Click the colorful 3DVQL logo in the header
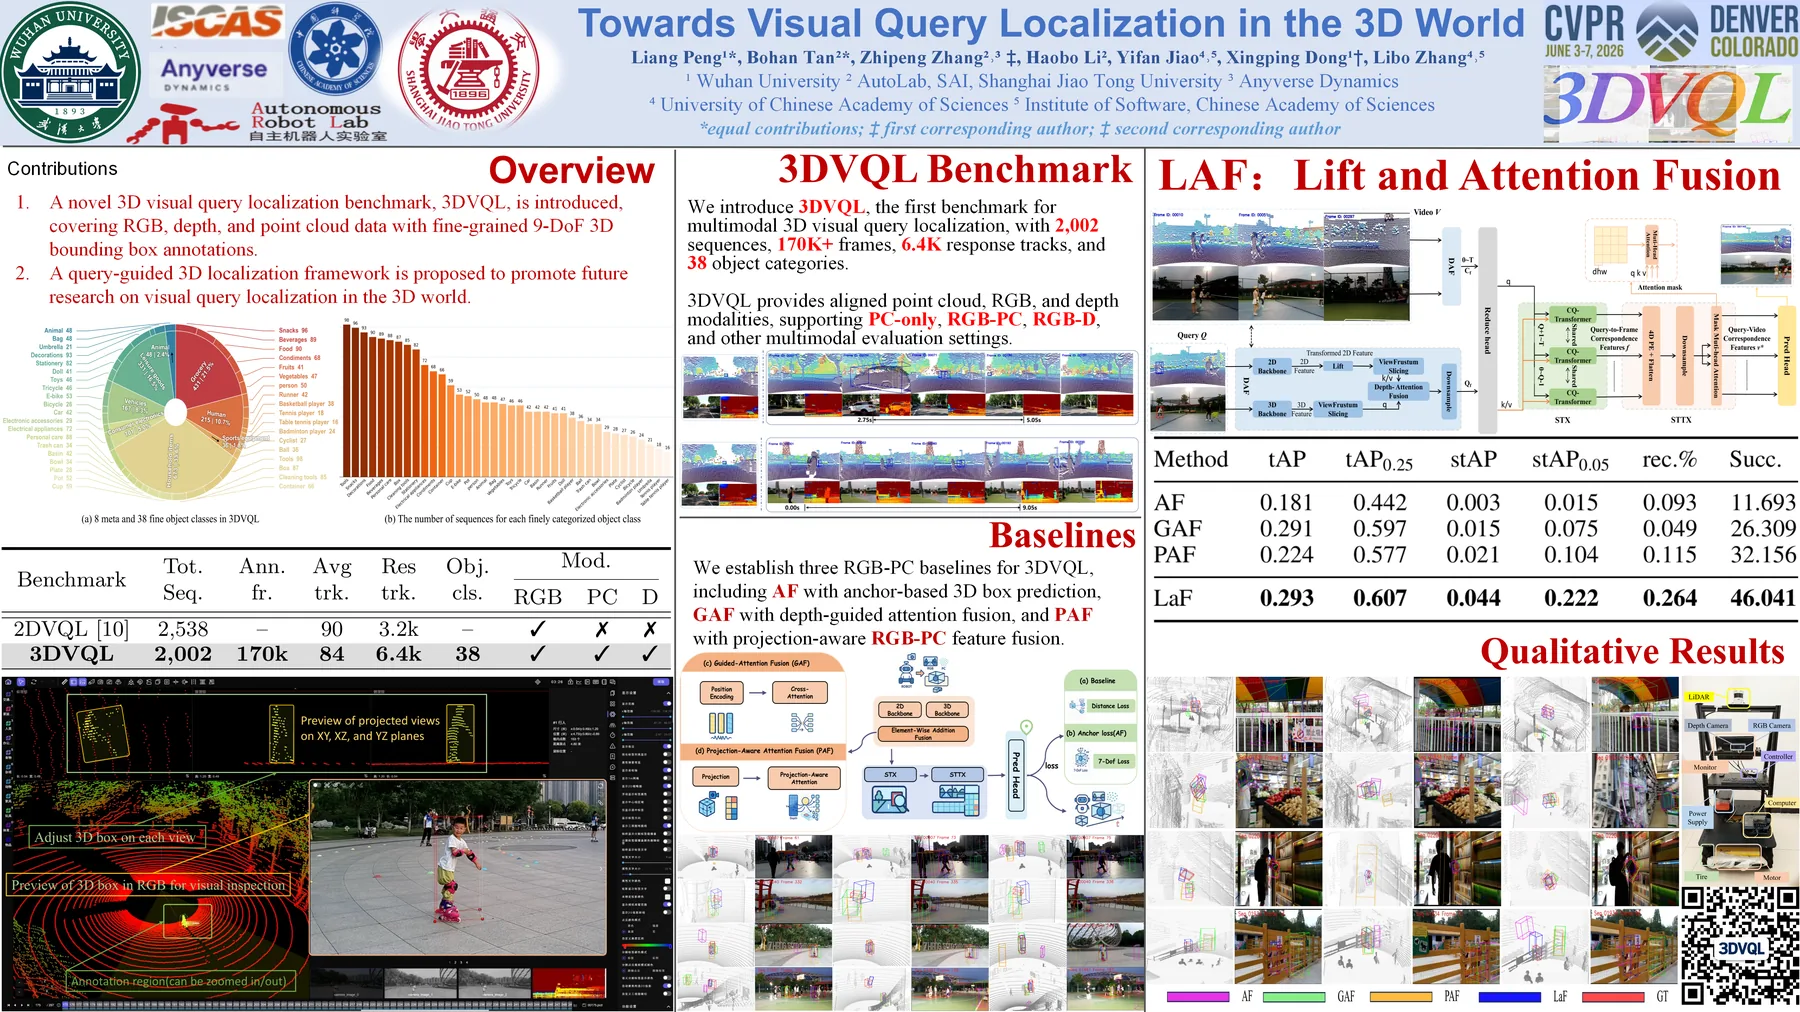Viewport: 1800px width, 1012px height. (1668, 106)
